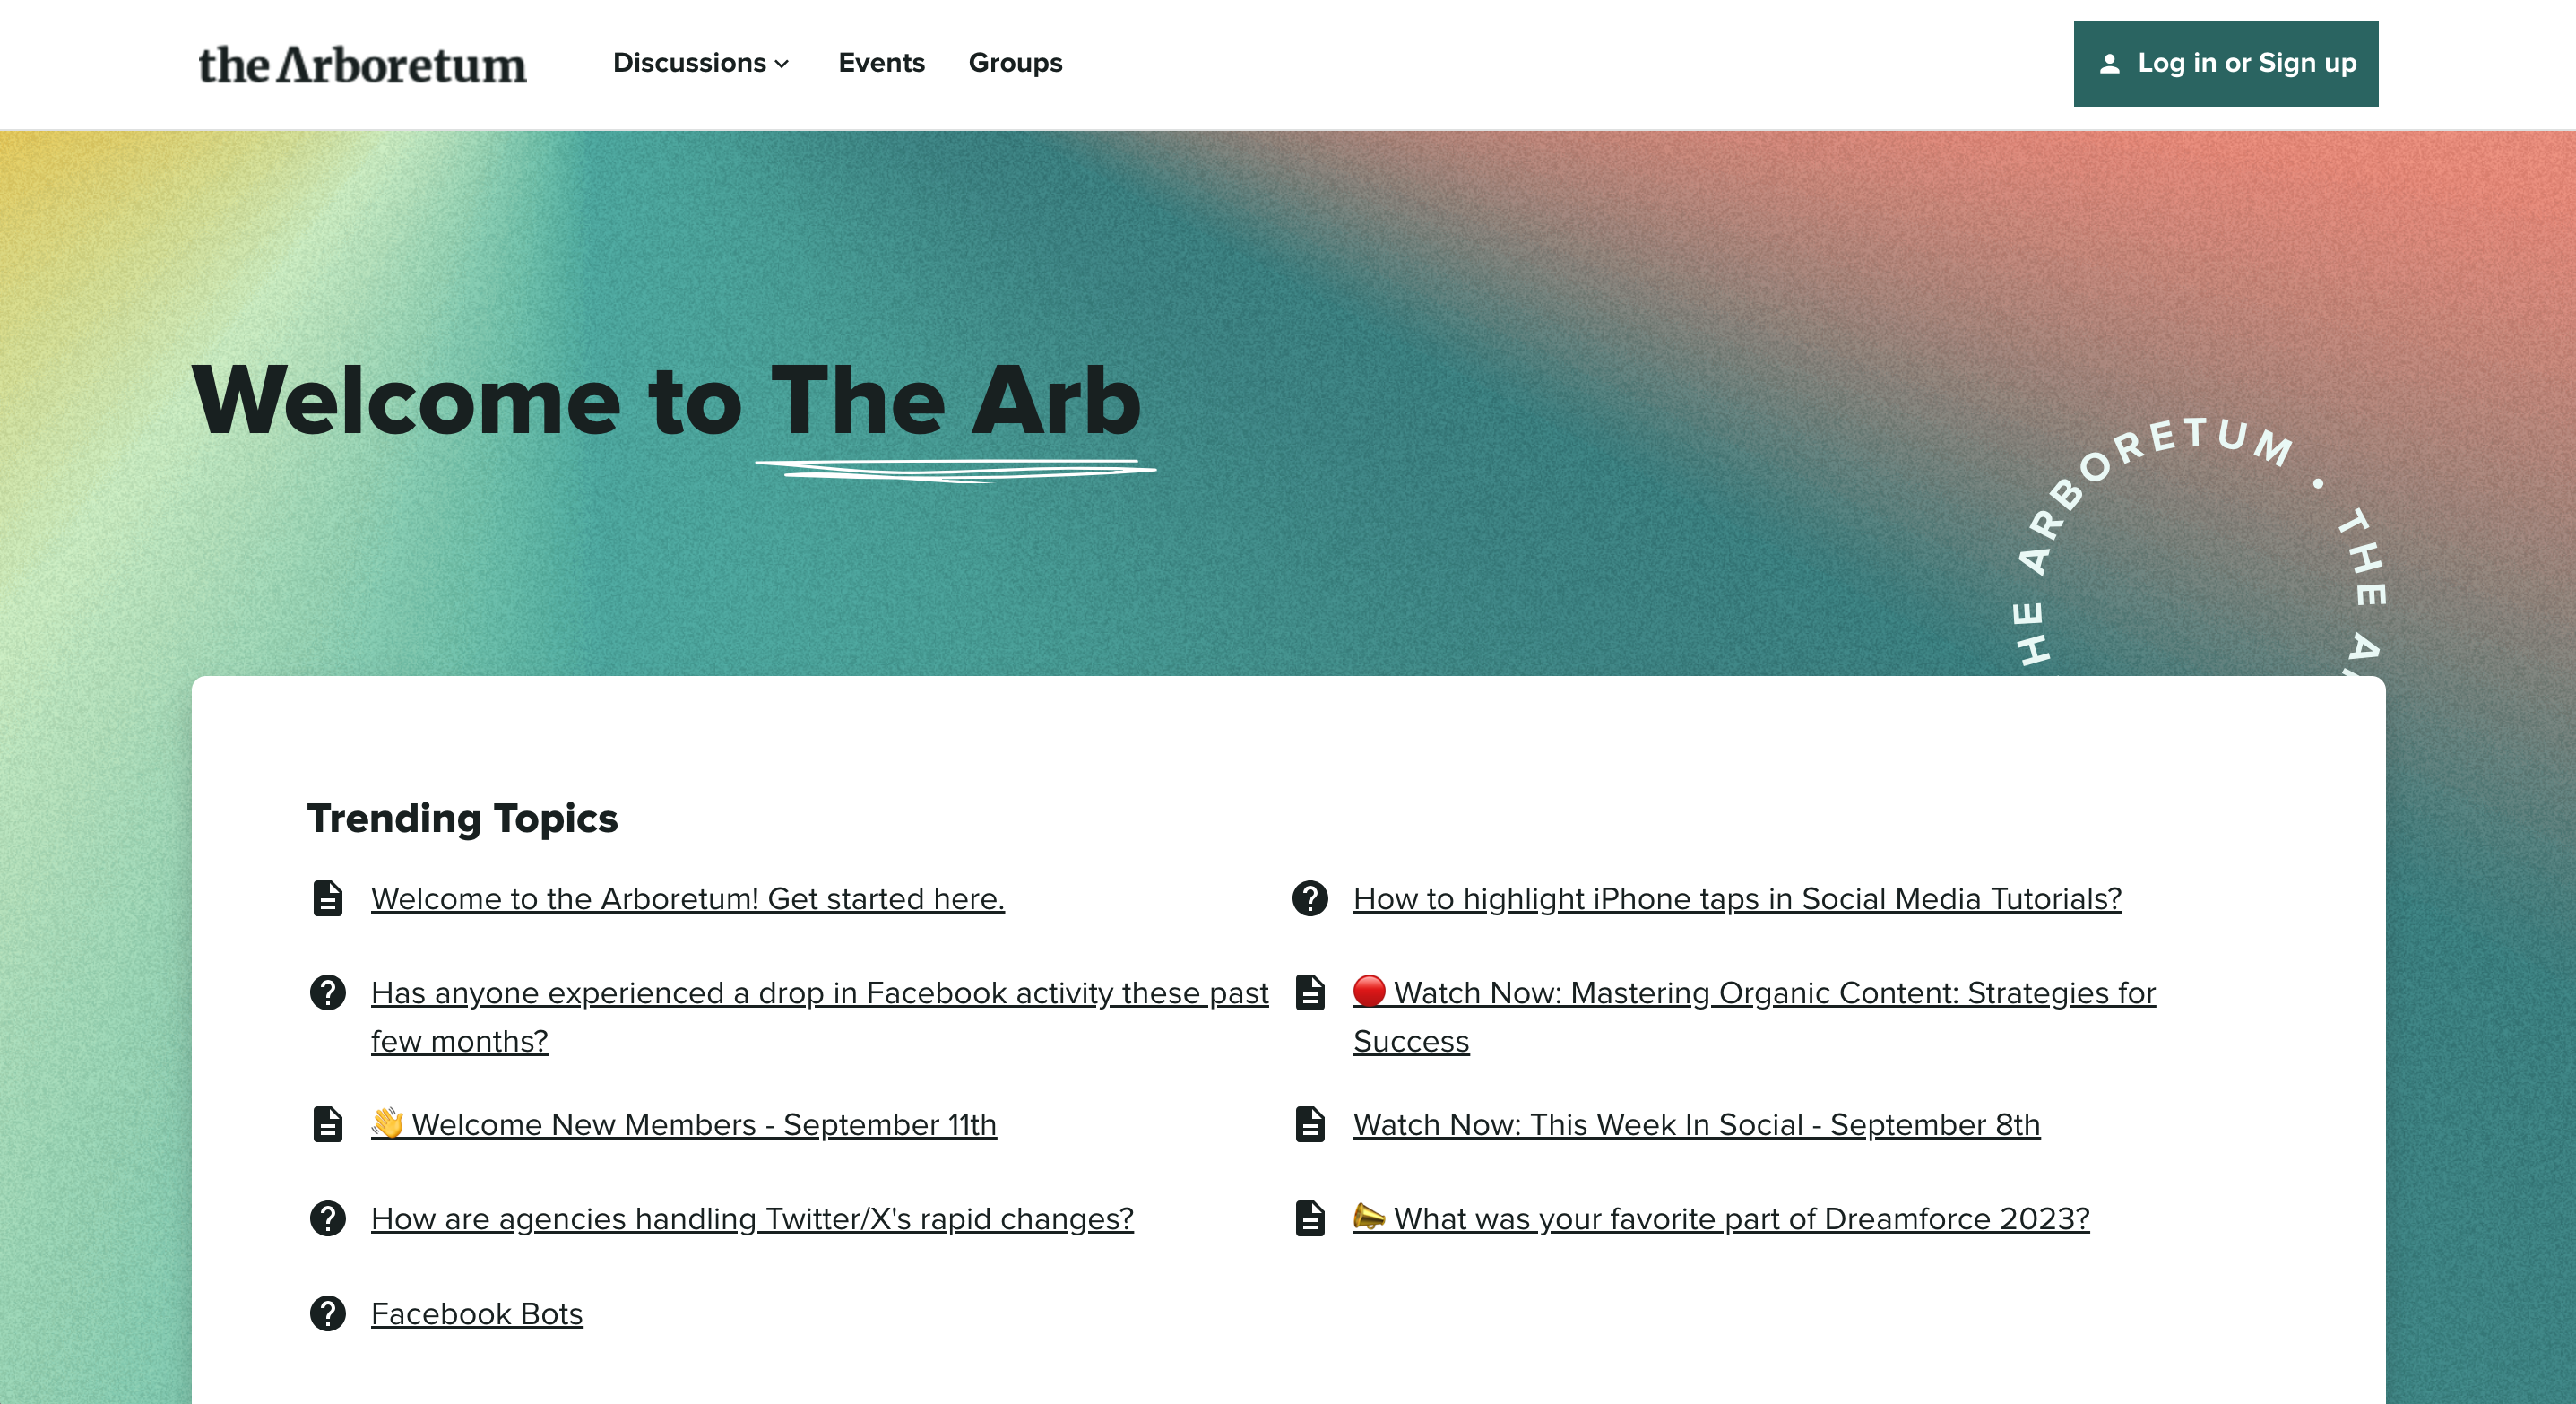Click the document icon beside Welcome to the Arboretum
Viewport: 2576px width, 1404px height.
(x=327, y=898)
